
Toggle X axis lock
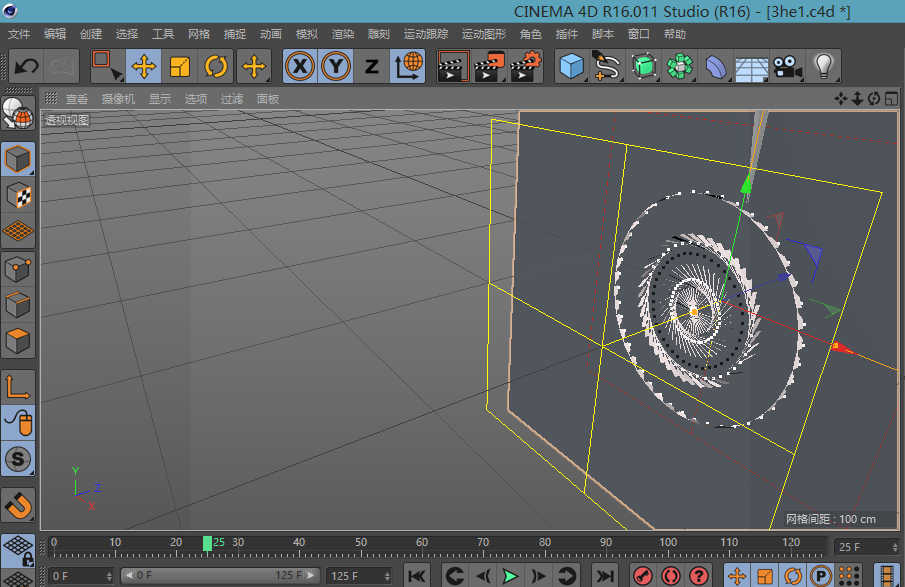(300, 67)
